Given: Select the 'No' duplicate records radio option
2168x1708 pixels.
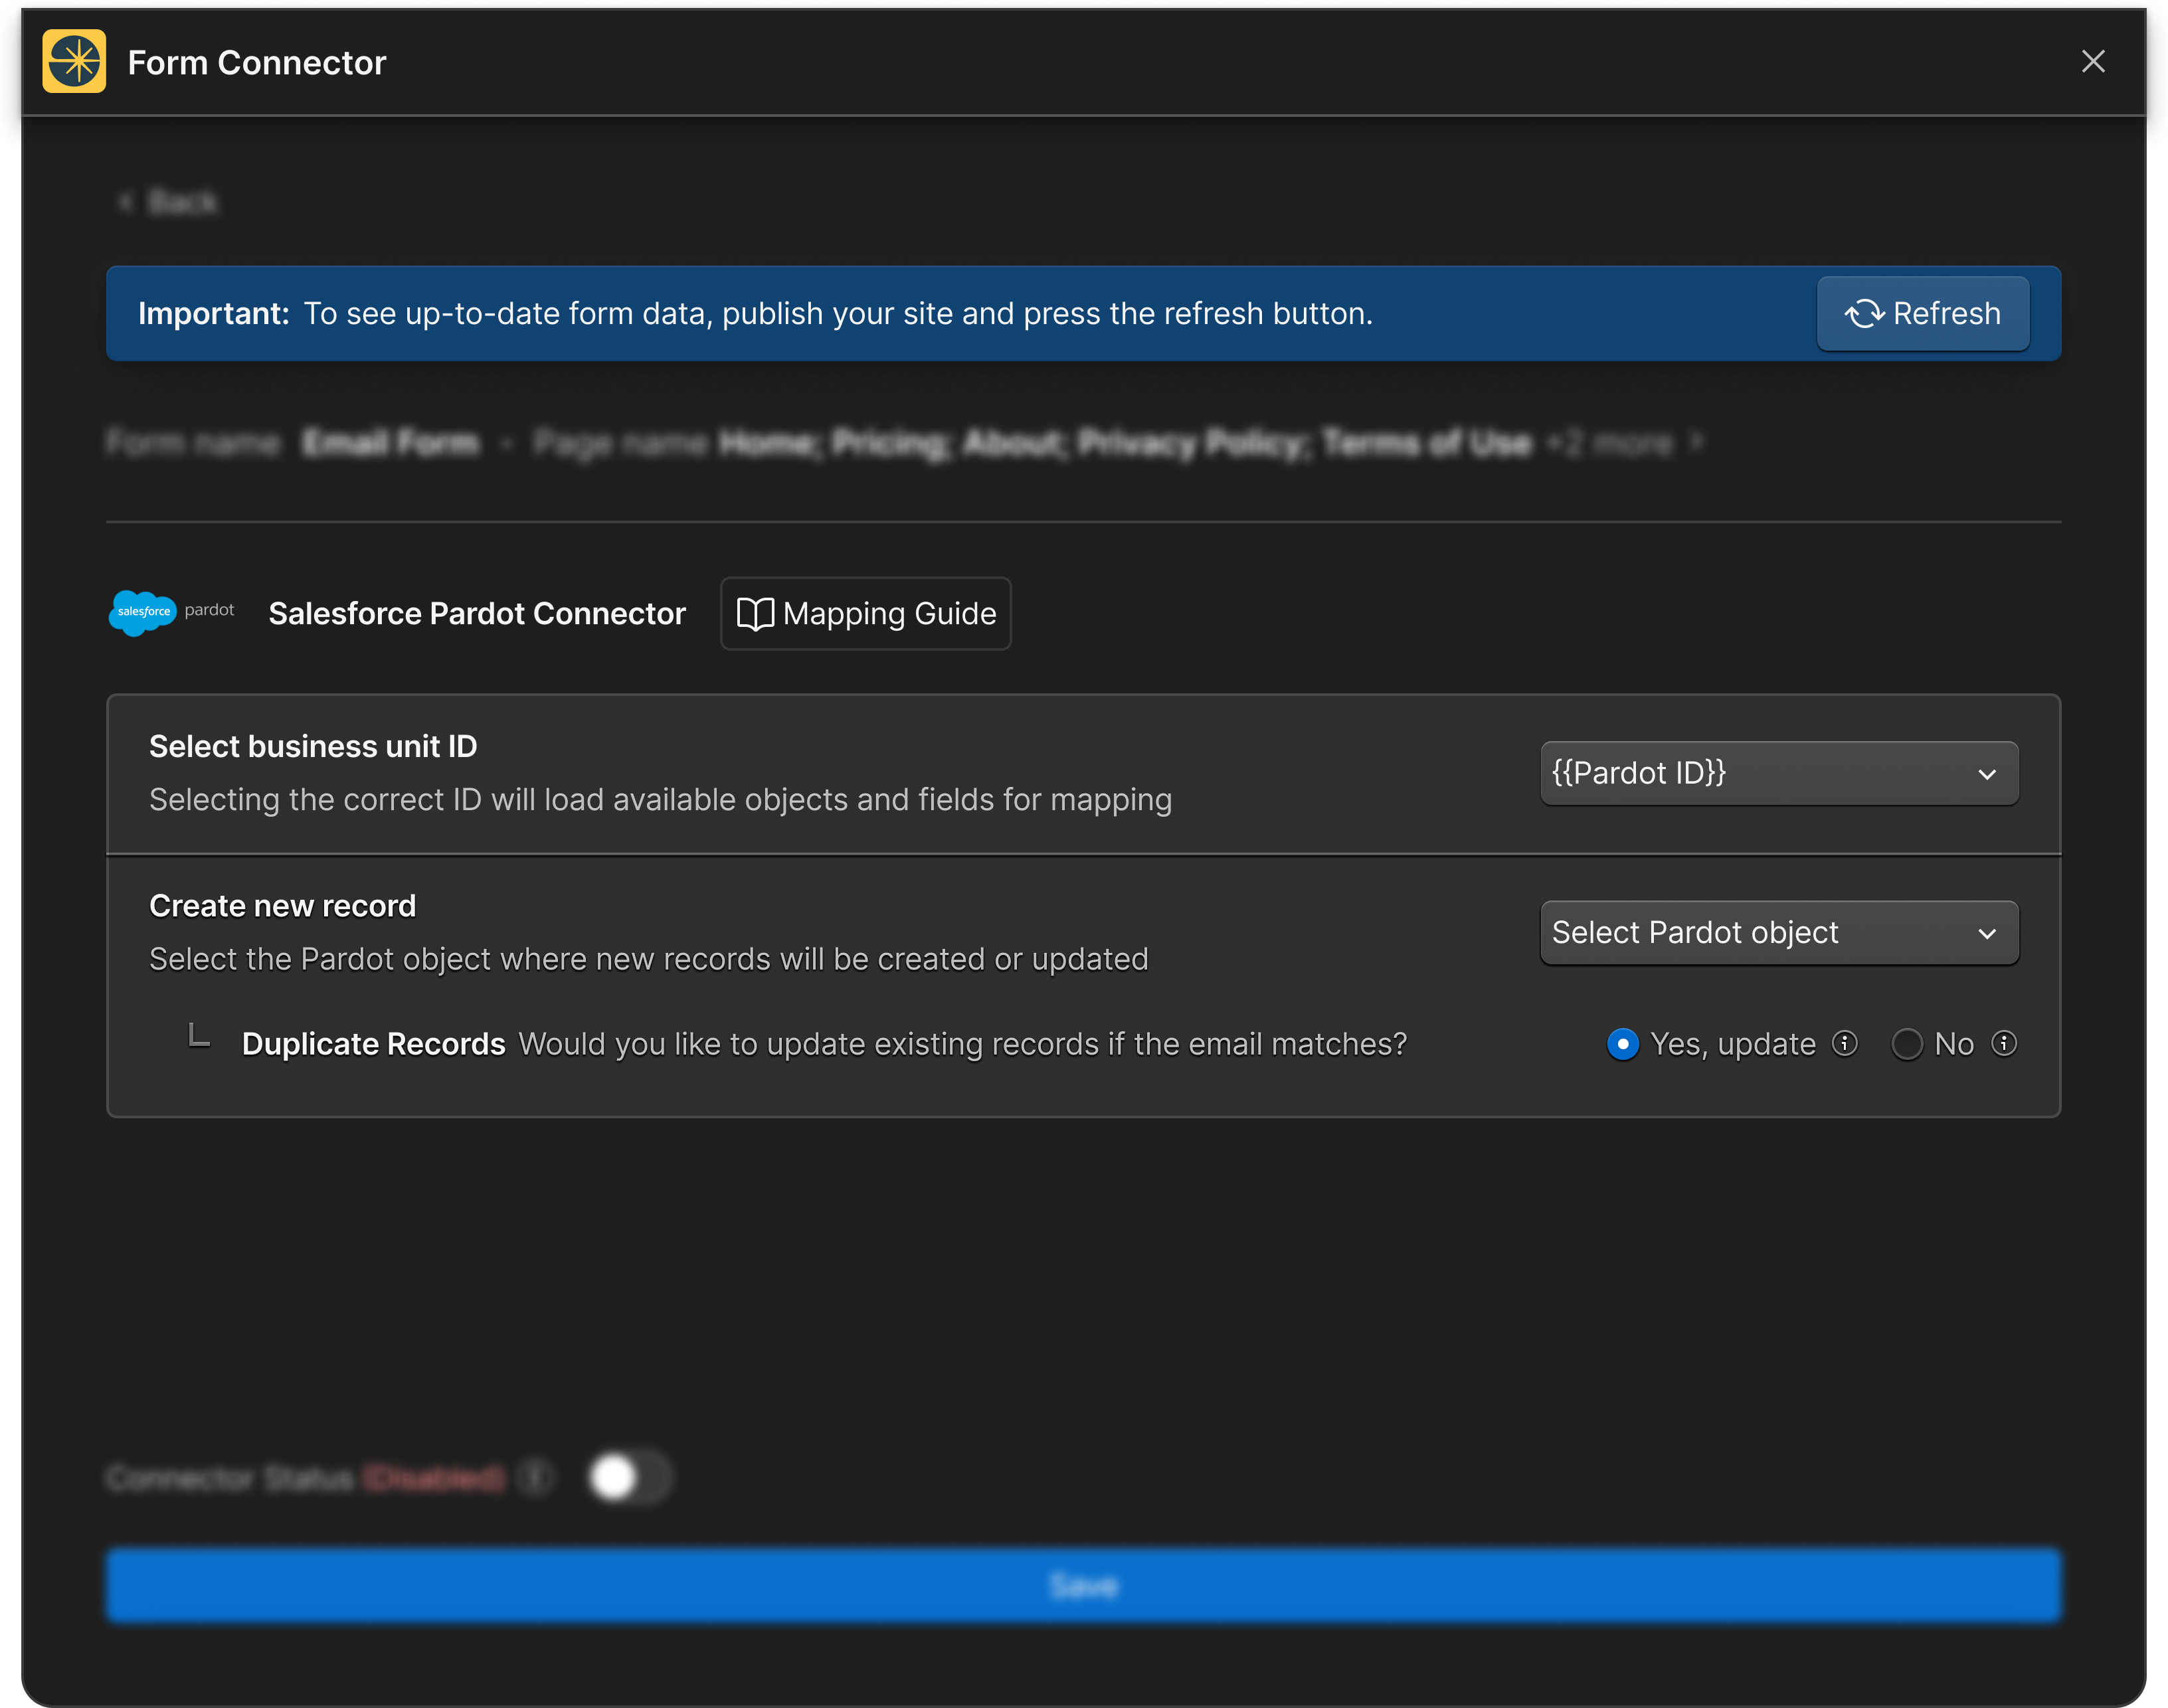Looking at the screenshot, I should [1906, 1044].
